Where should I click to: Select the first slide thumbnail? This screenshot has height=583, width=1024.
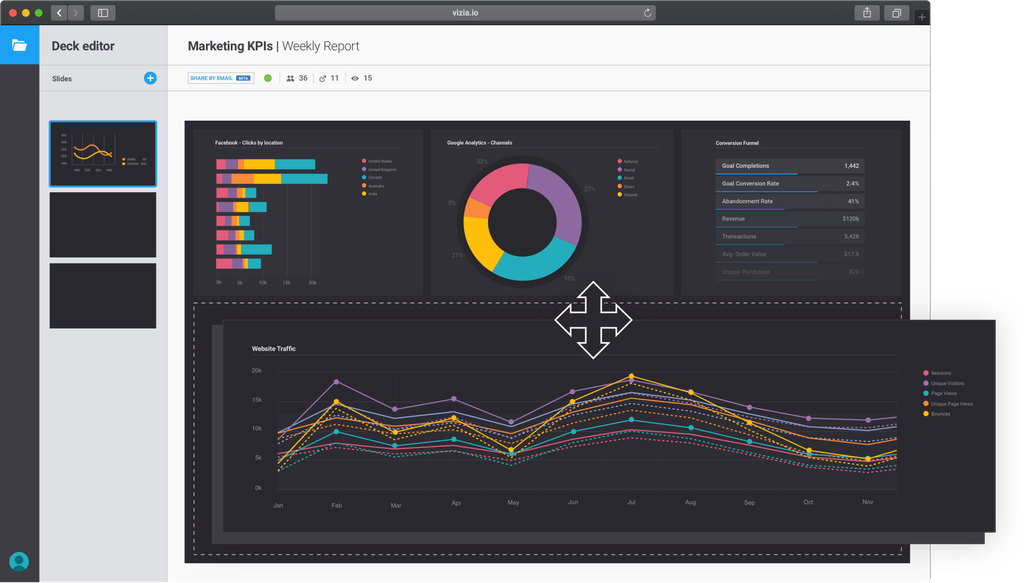103,154
